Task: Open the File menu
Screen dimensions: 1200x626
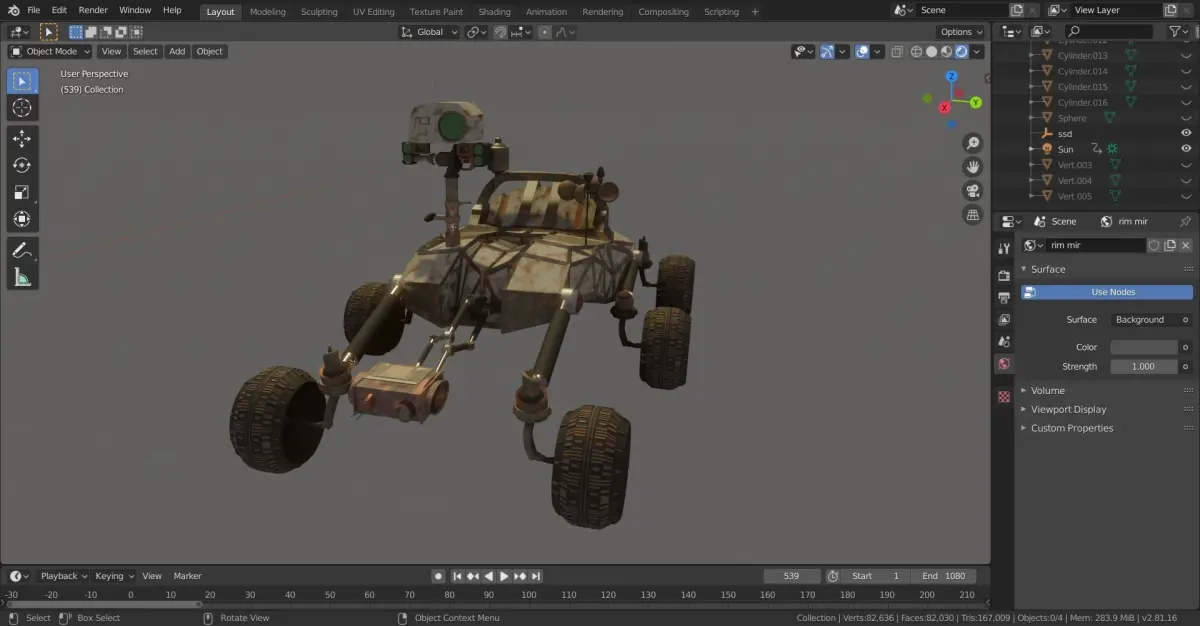Action: tap(34, 10)
